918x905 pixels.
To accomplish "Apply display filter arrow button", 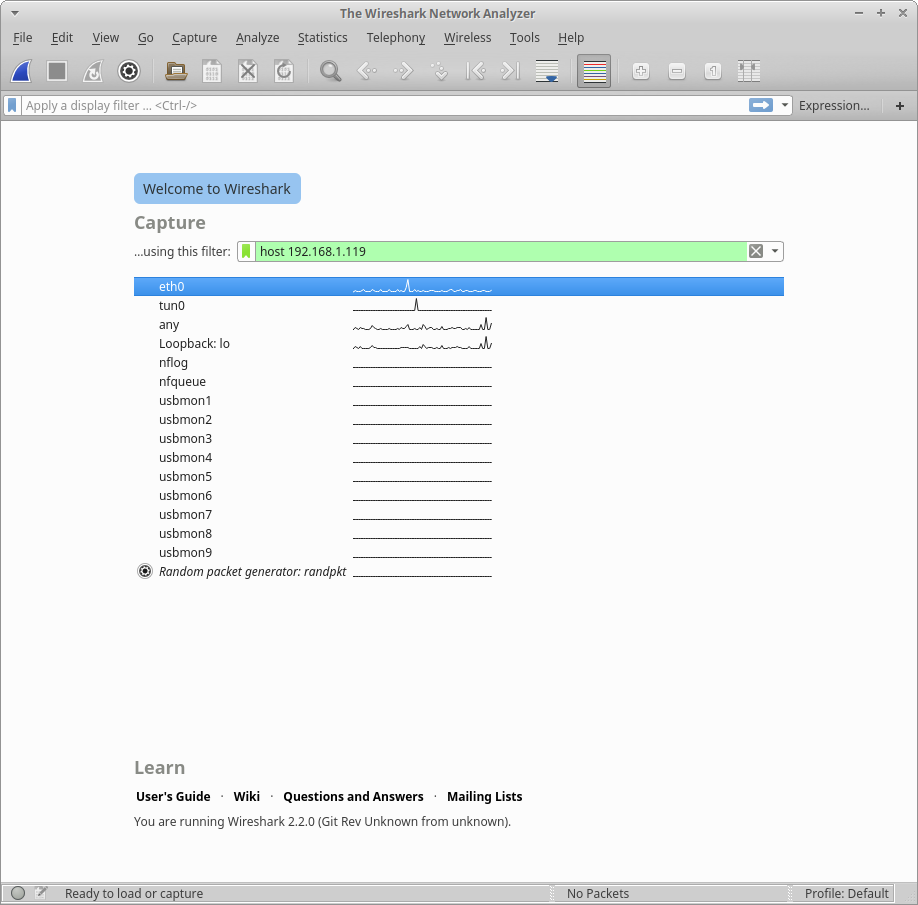I will pos(761,105).
